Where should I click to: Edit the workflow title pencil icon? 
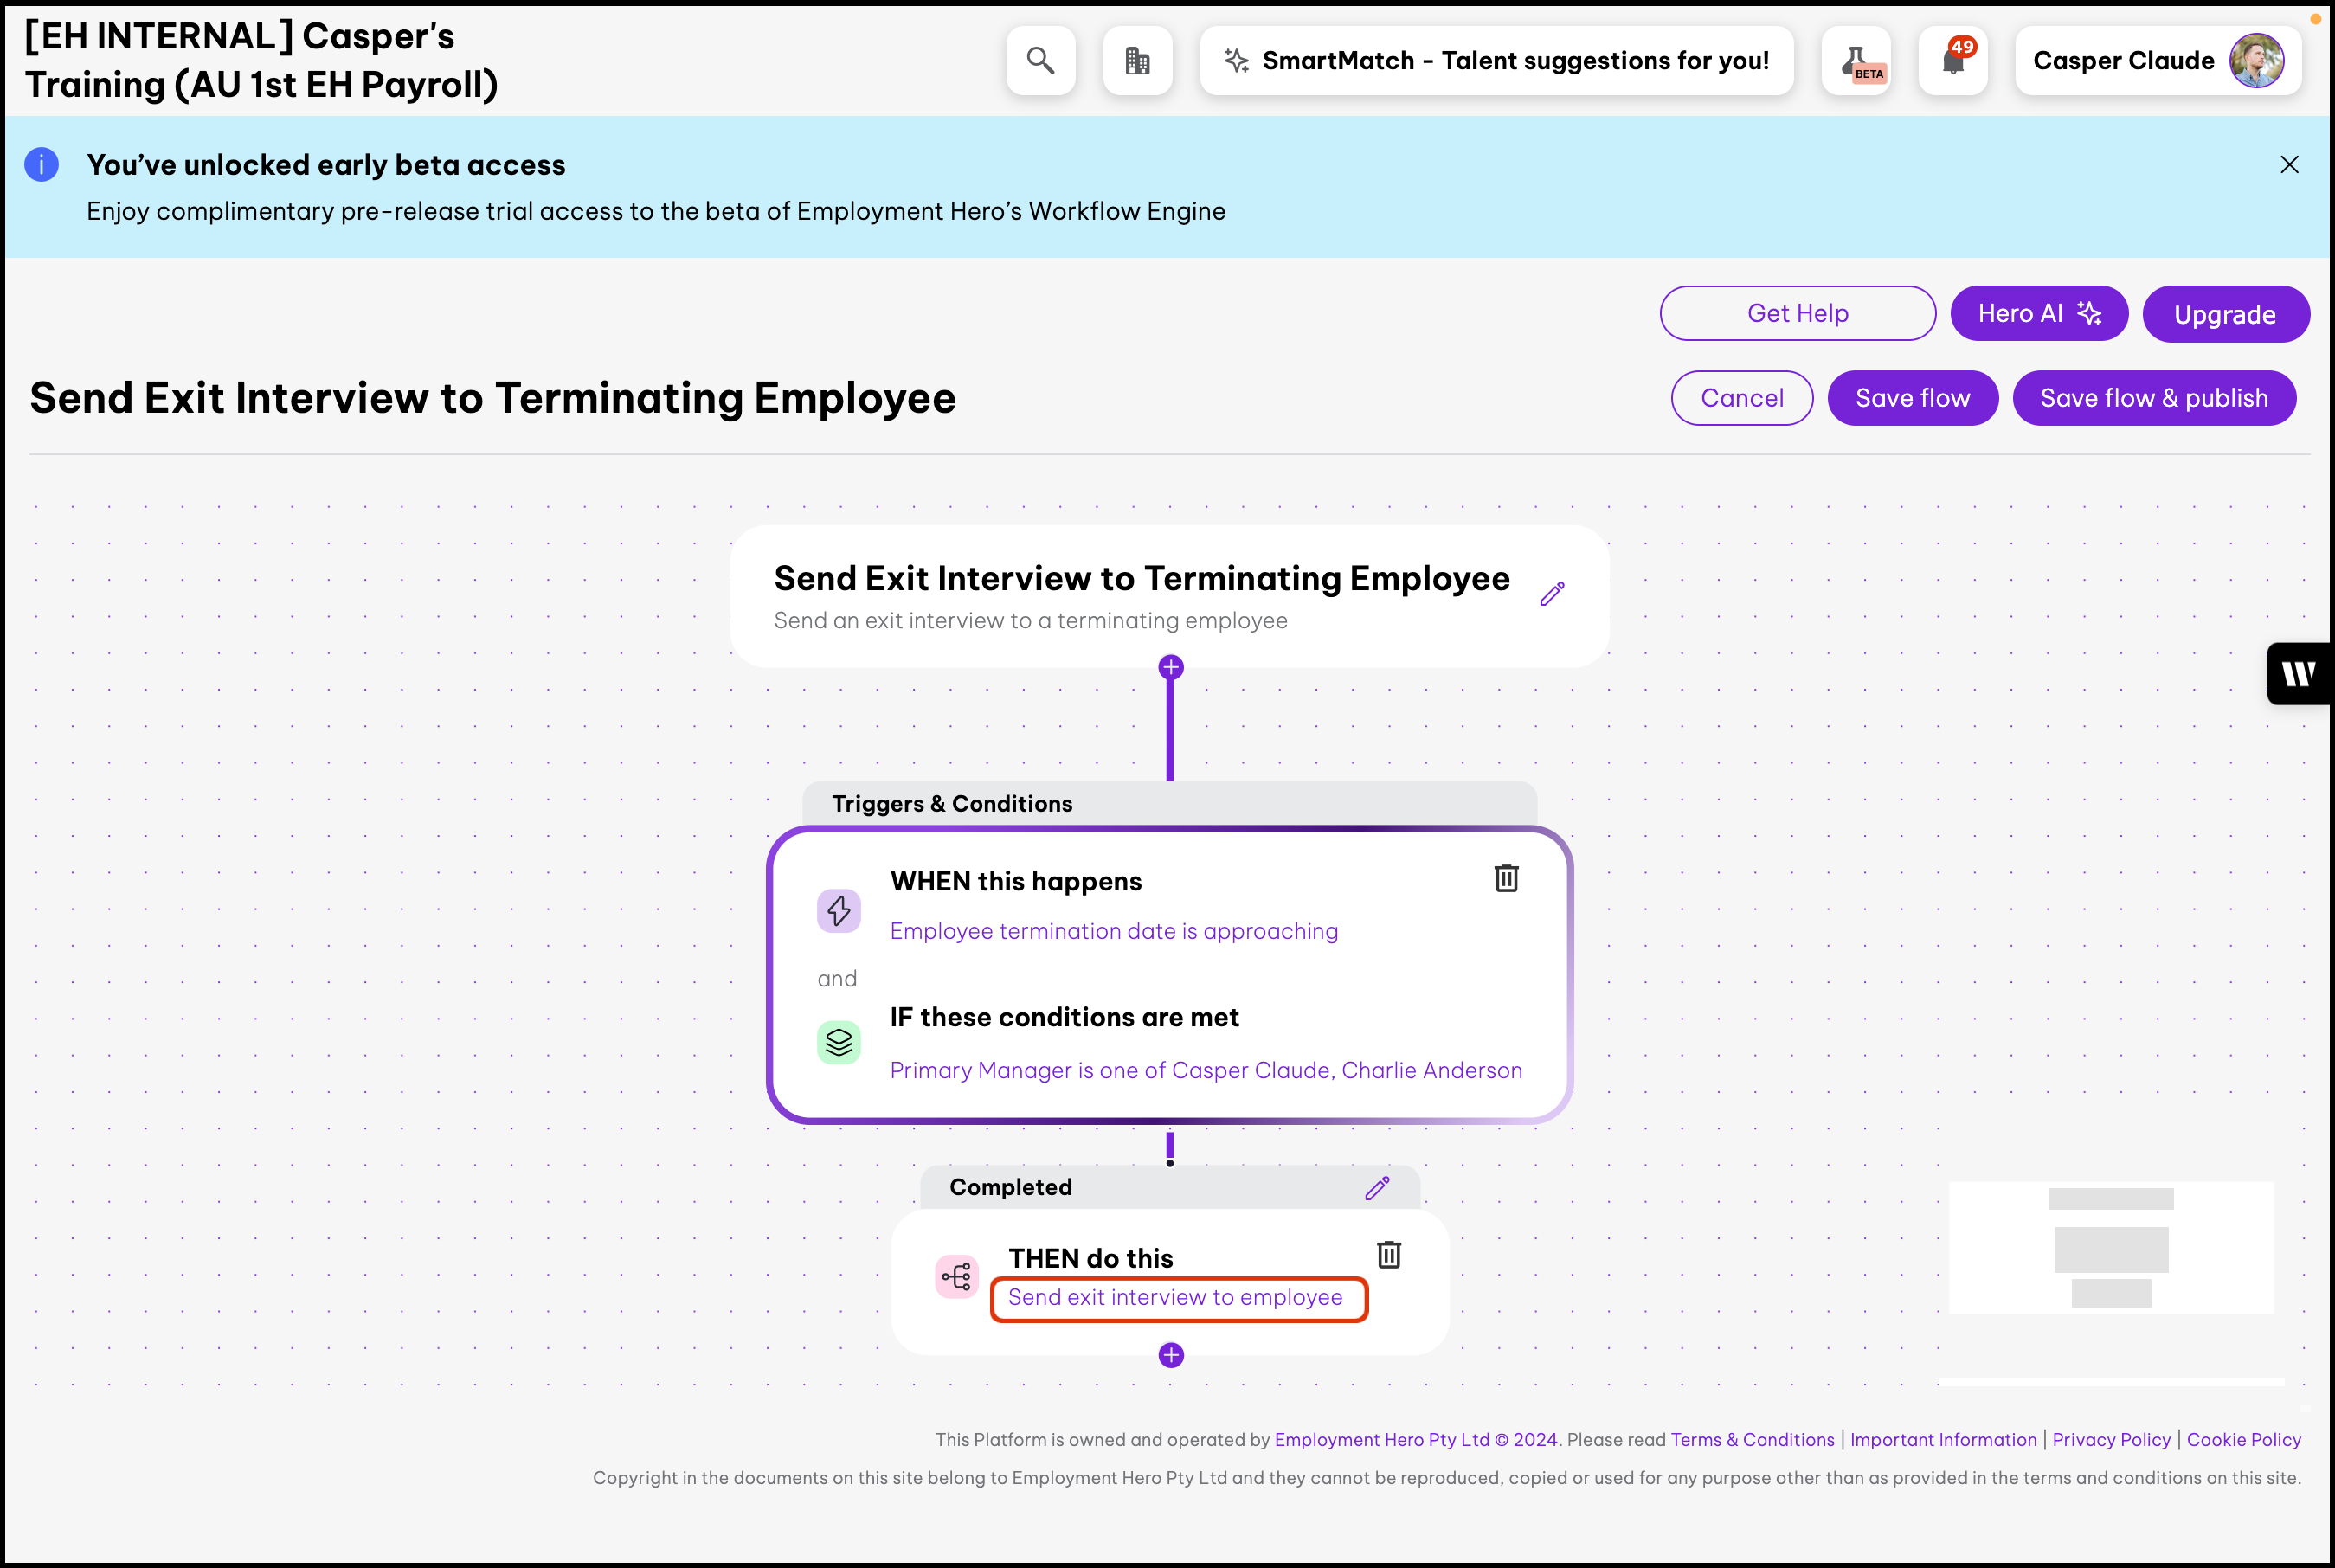(1551, 594)
